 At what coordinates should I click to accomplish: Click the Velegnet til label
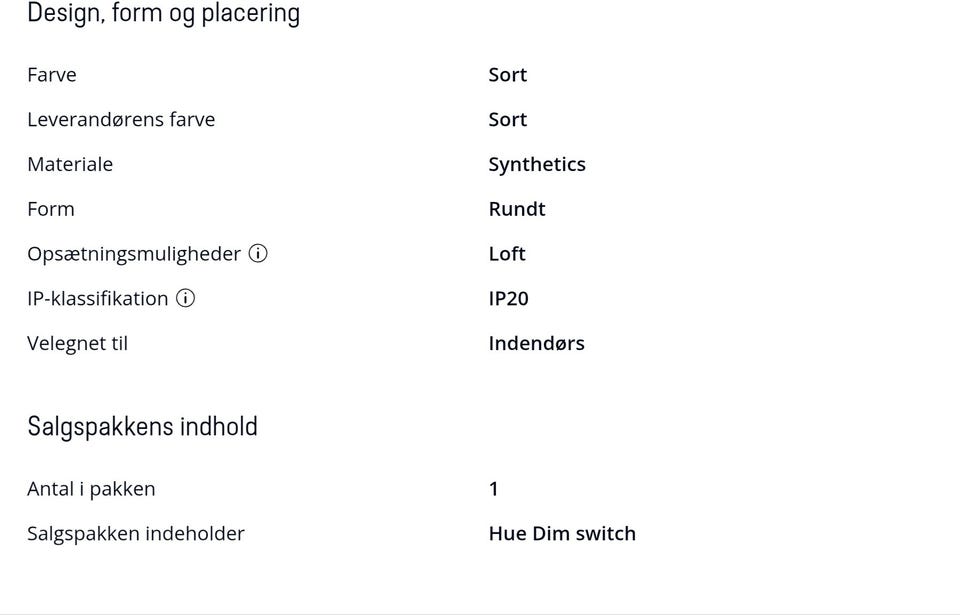point(78,344)
